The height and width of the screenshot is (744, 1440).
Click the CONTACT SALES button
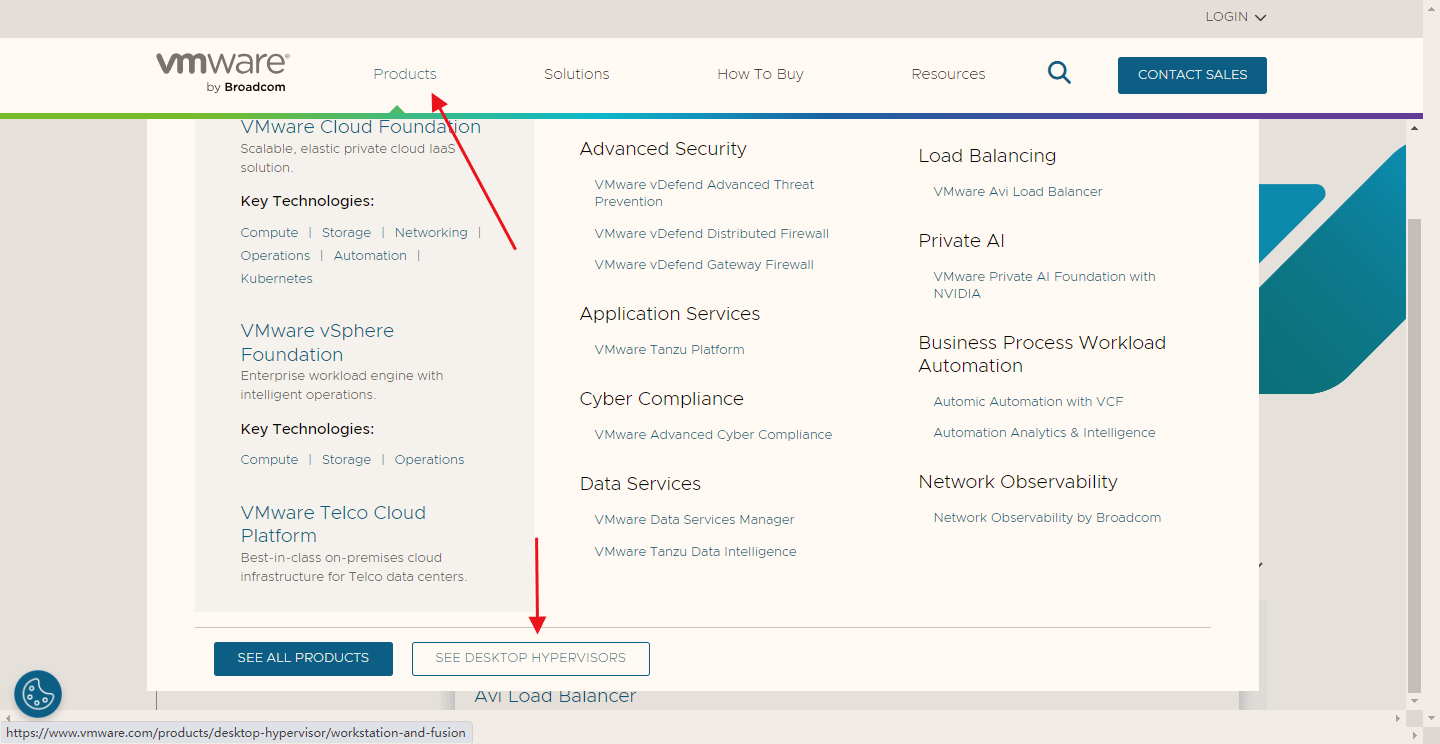(x=1192, y=75)
